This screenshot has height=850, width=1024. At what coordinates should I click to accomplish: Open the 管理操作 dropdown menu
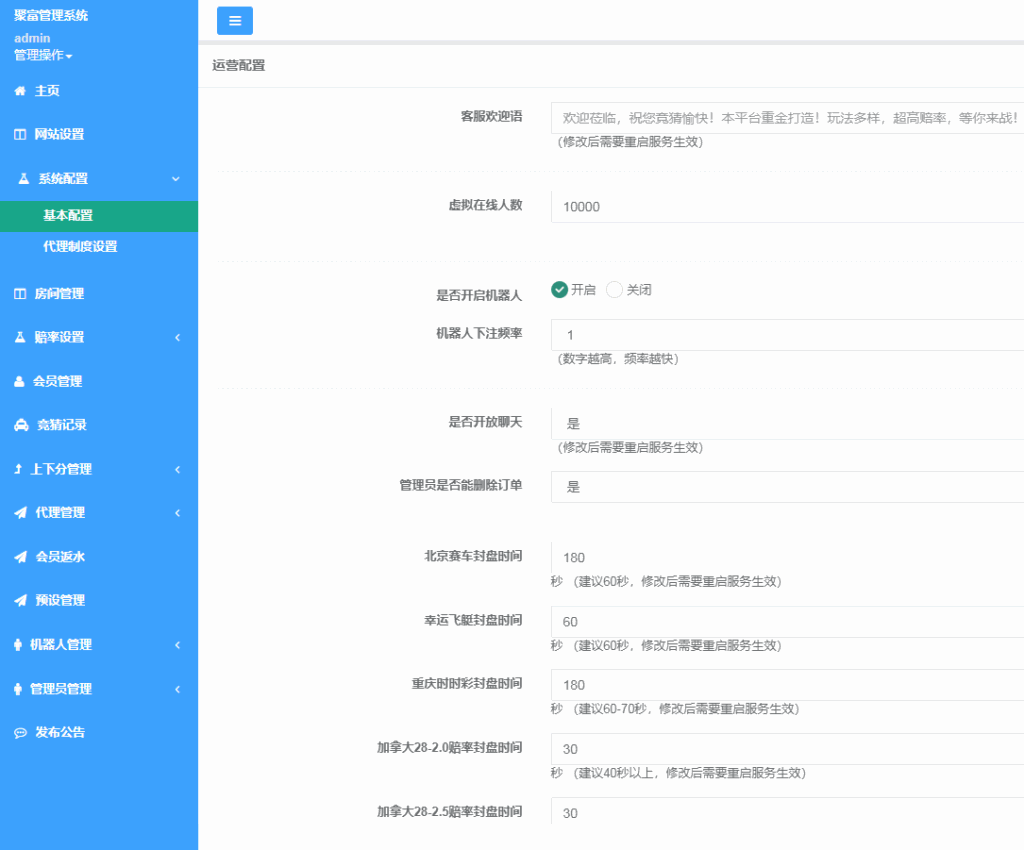tap(40, 55)
